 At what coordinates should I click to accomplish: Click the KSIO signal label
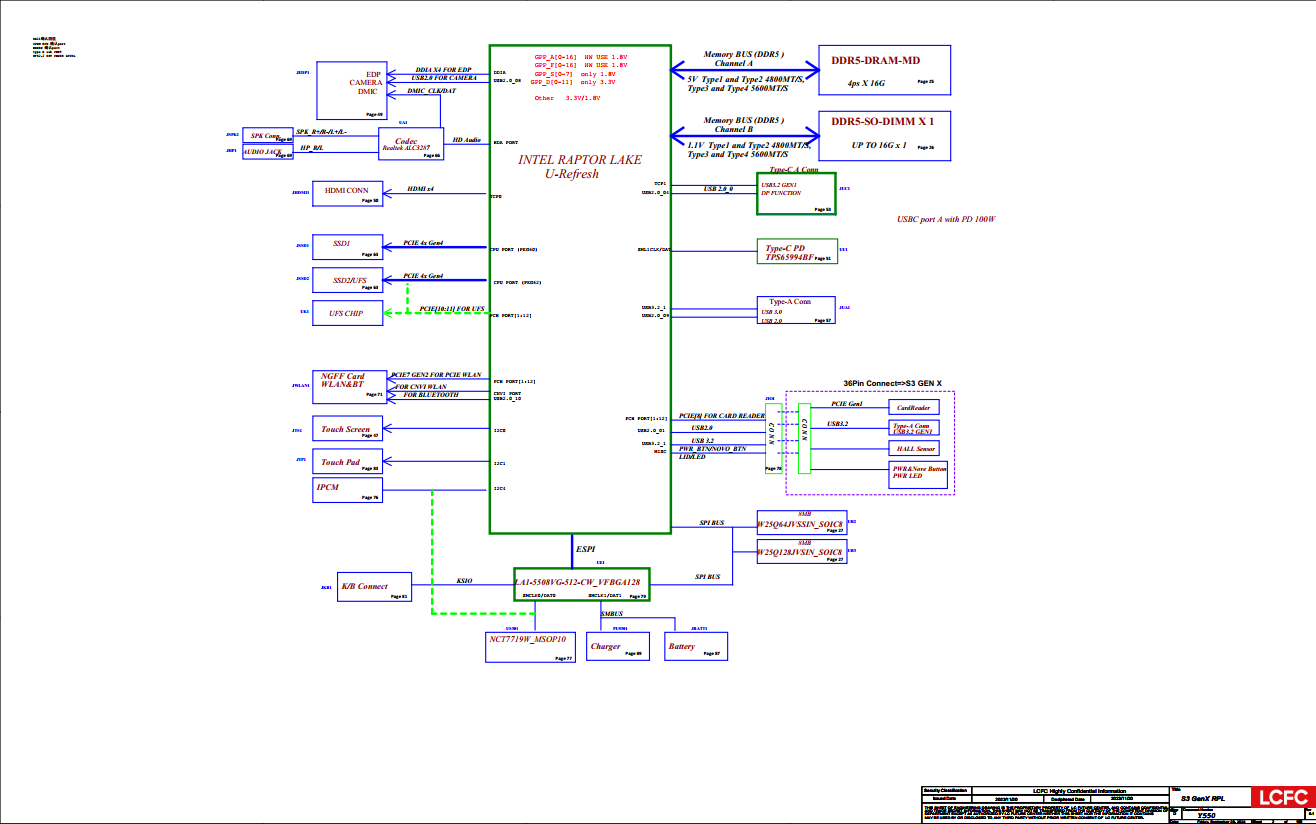click(x=464, y=579)
